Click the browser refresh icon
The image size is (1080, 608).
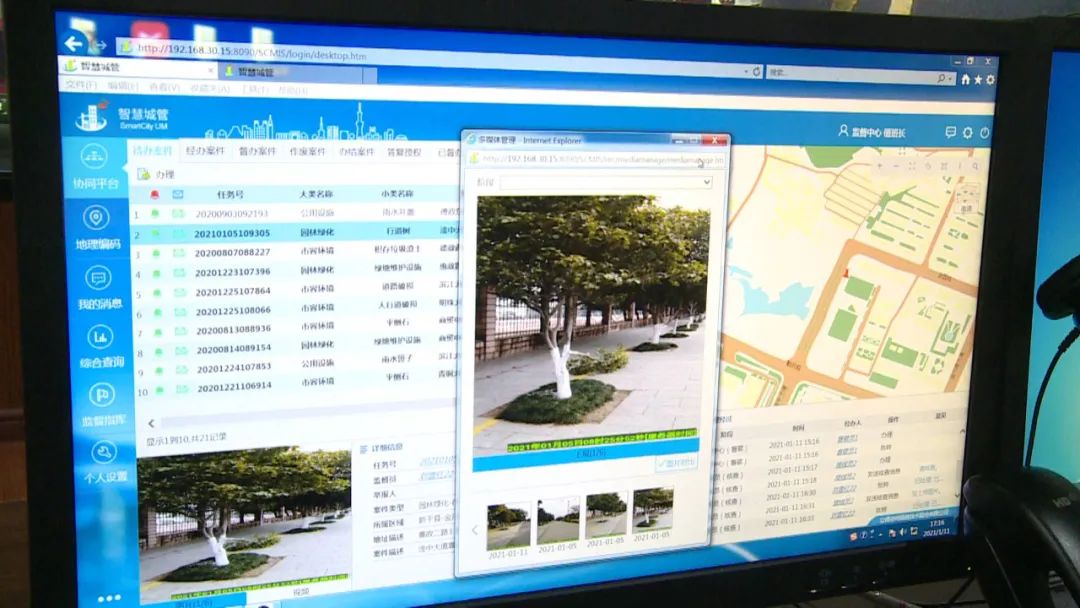coord(756,72)
